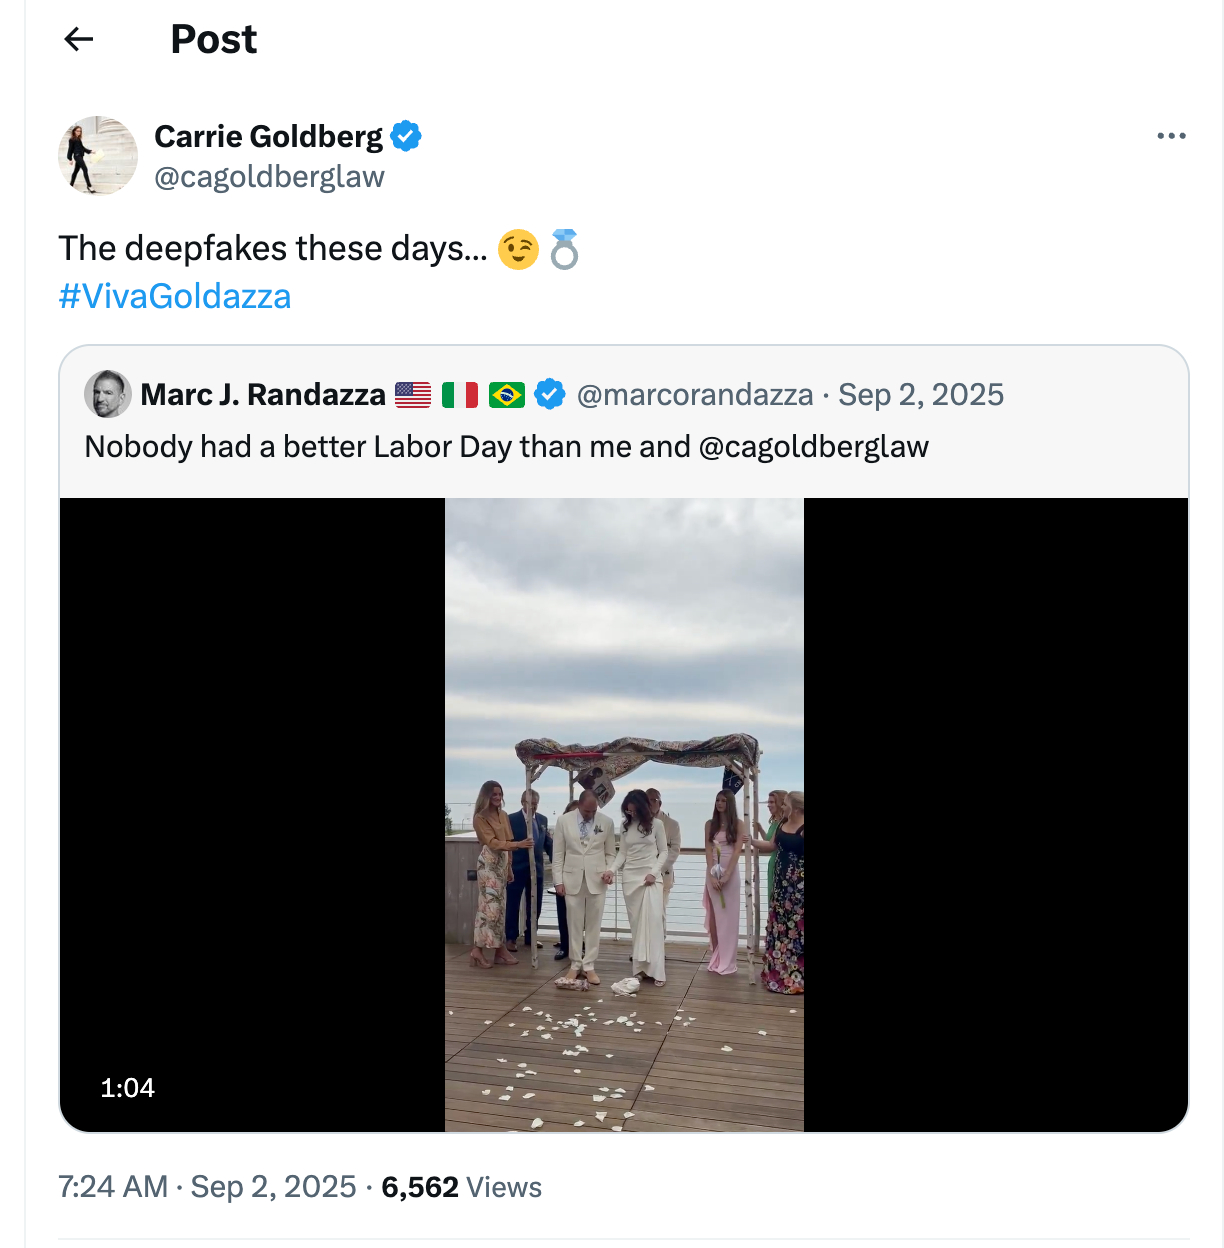Open the more options ellipsis menu

pyautogui.click(x=1171, y=136)
